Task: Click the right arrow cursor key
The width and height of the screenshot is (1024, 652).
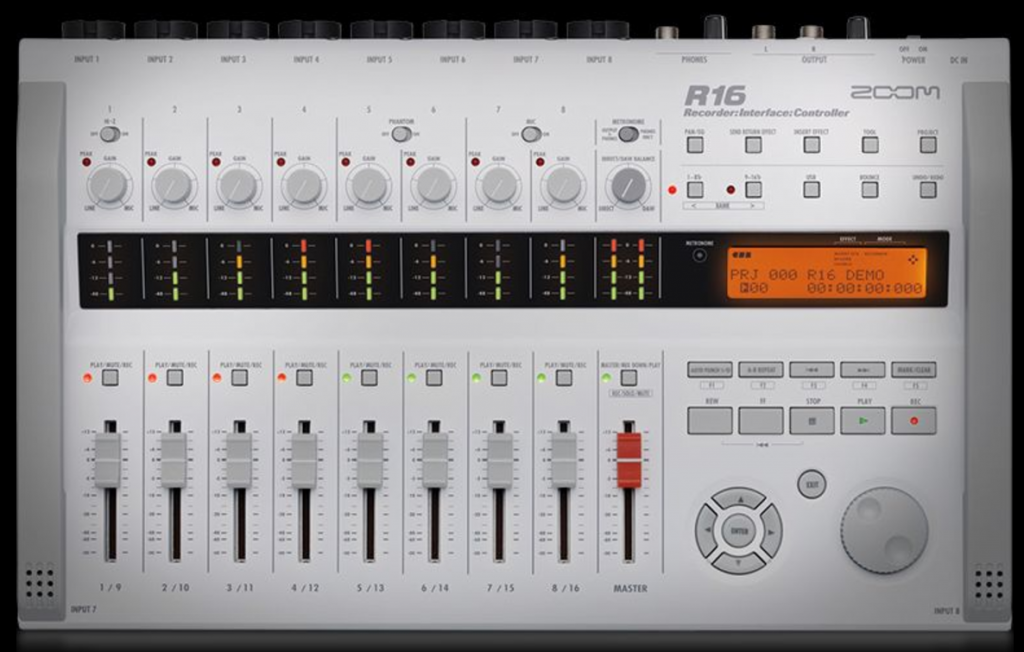Action: click(x=771, y=531)
